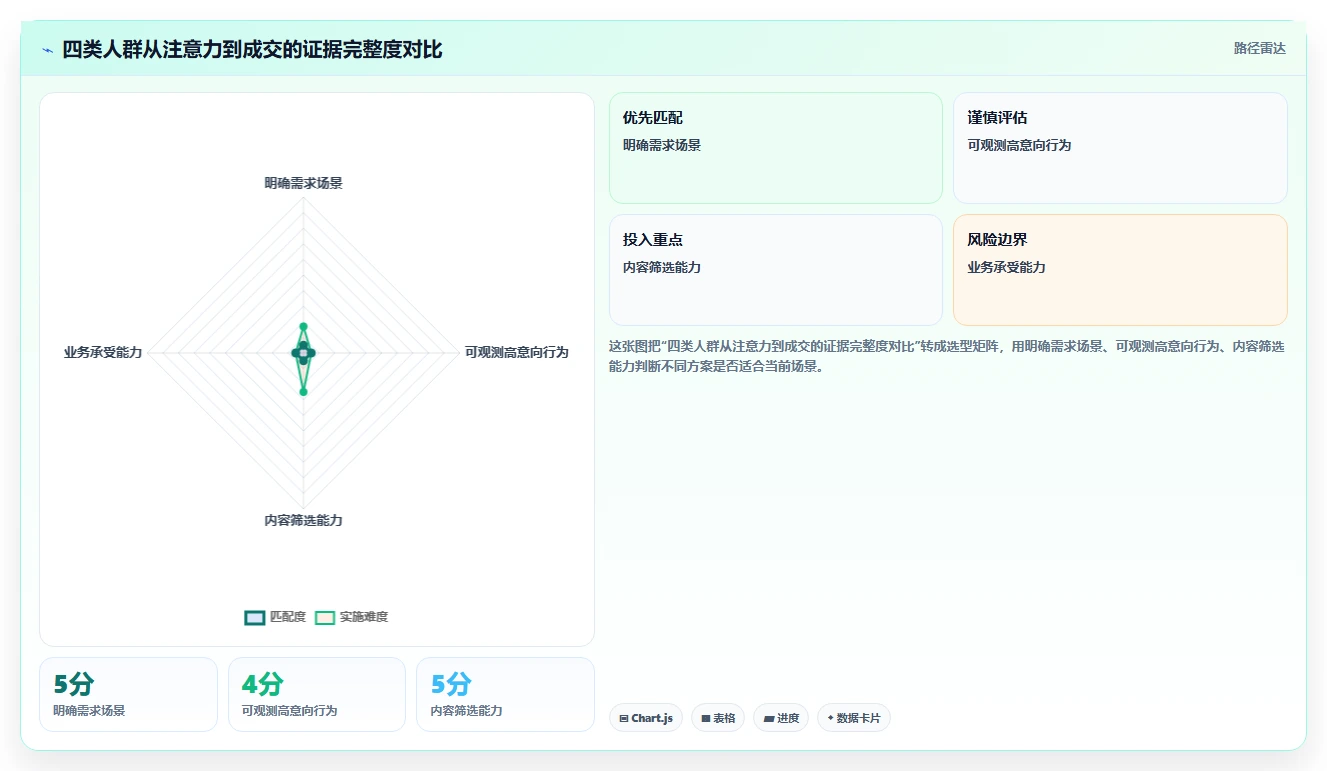
Task: Click the 5分 明确需求场景 stat card
Action: tap(128, 694)
